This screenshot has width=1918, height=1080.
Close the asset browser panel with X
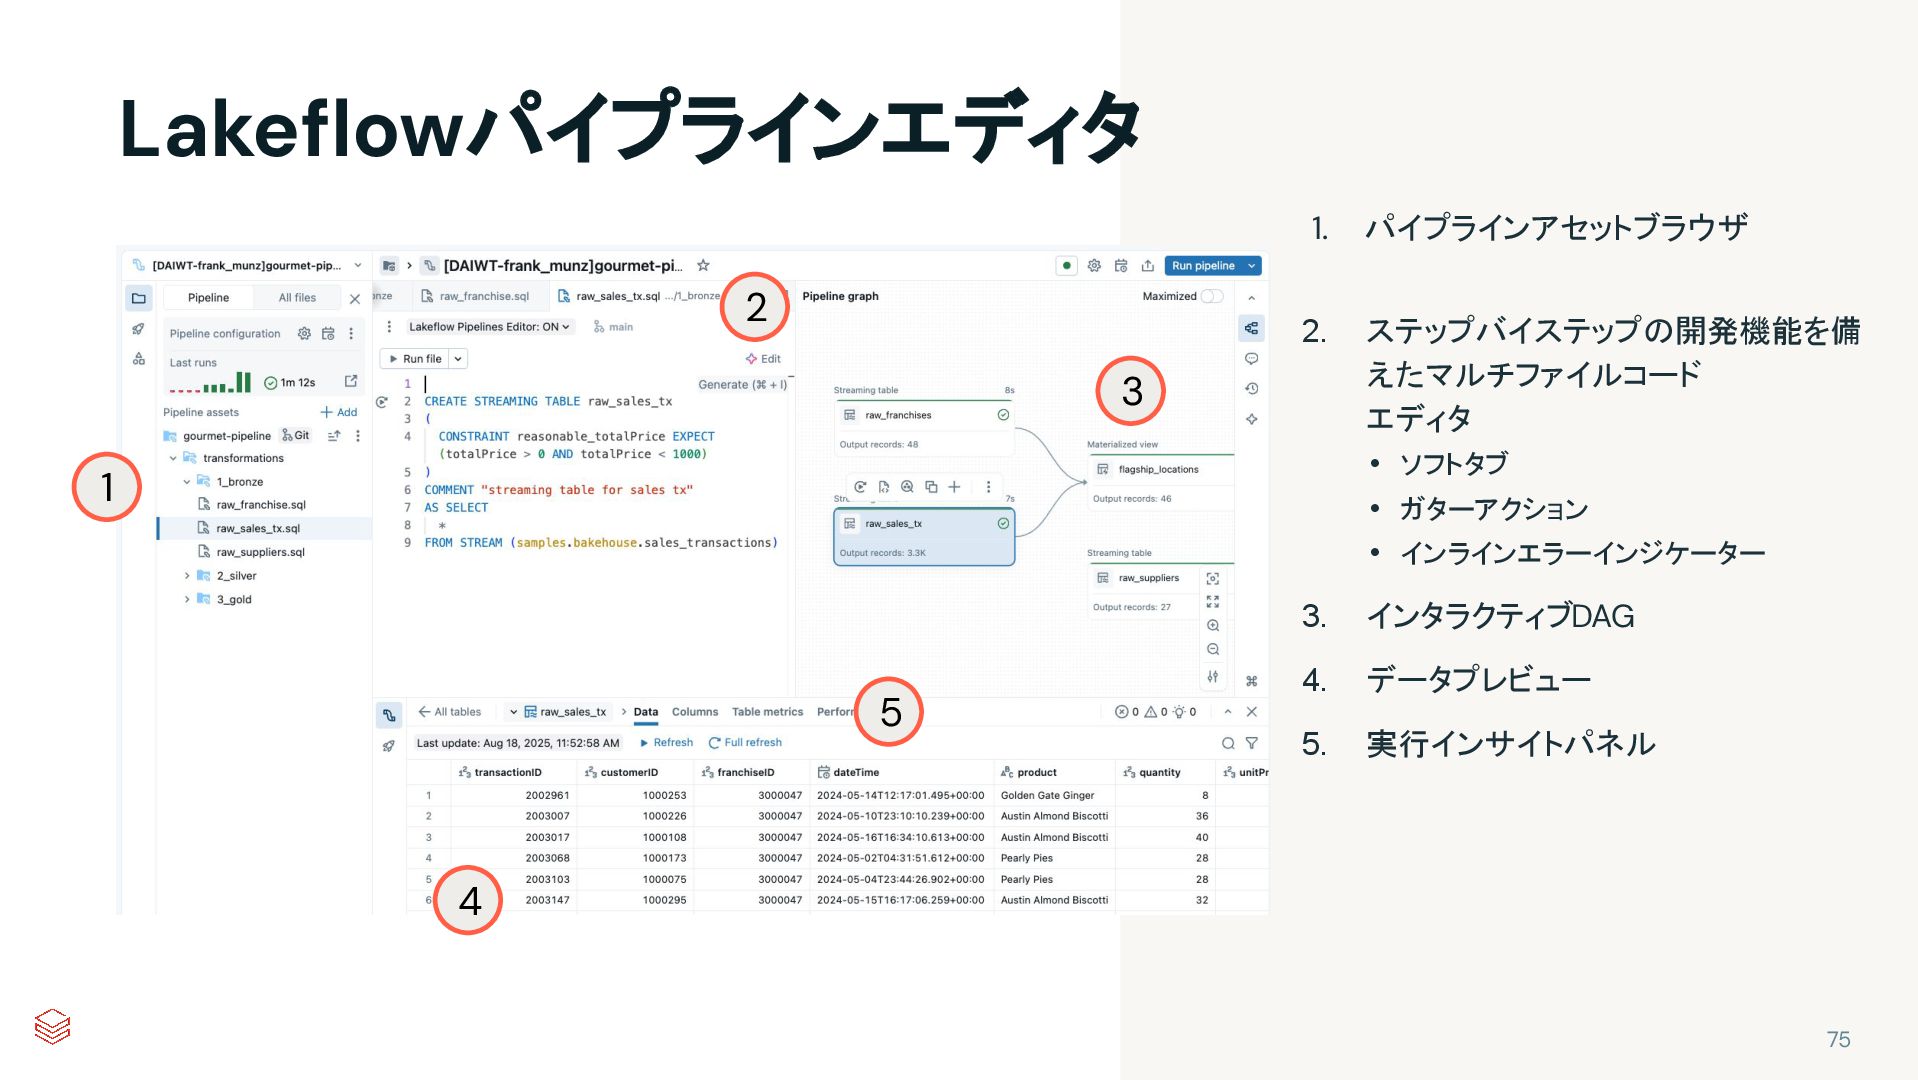point(355,299)
